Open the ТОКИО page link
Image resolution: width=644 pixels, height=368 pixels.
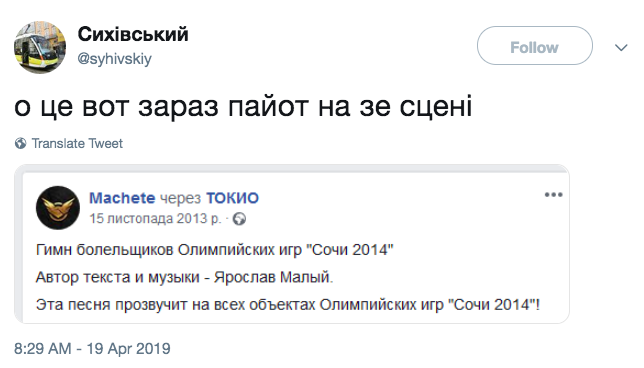click(x=232, y=198)
